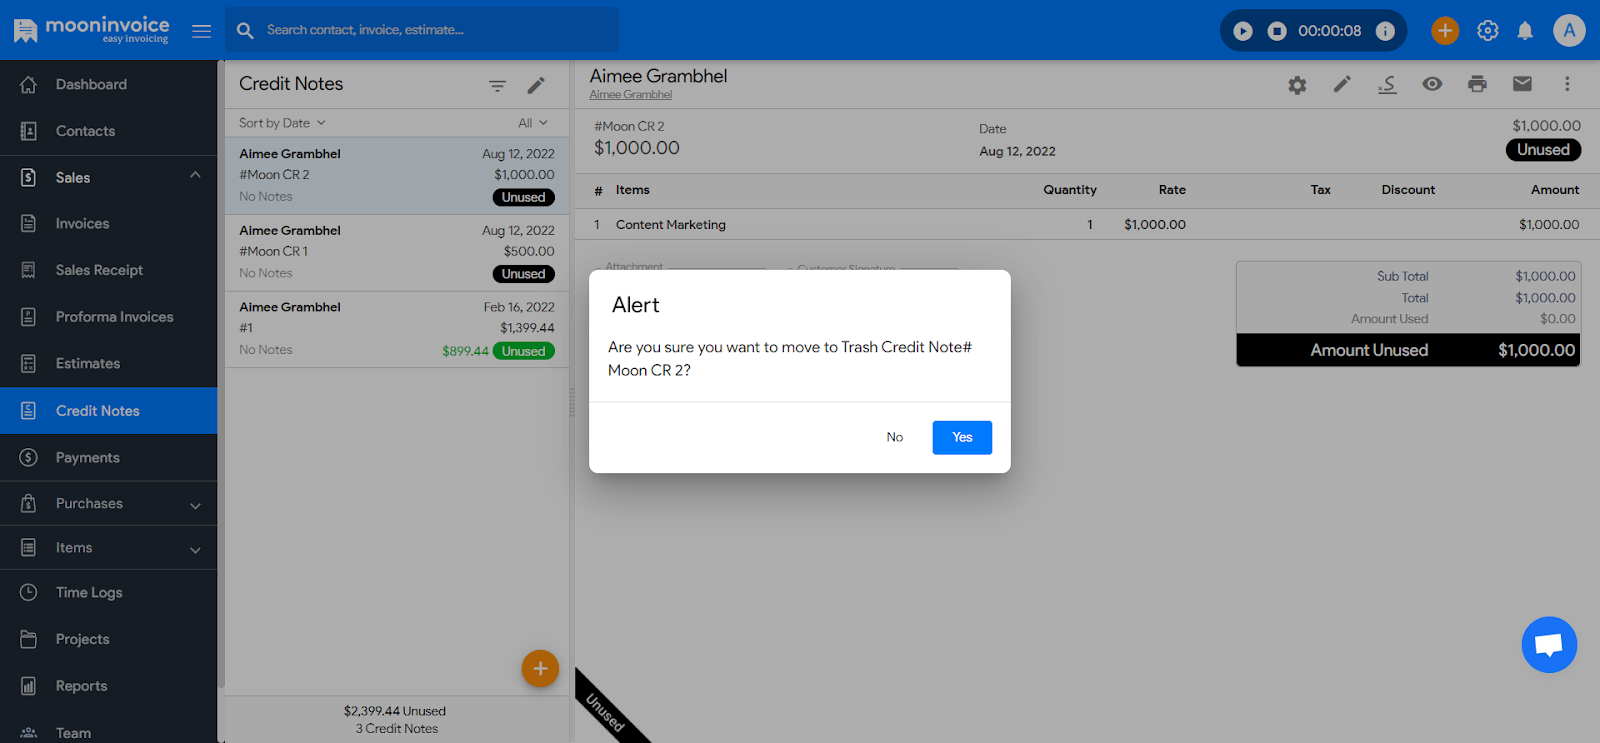Open Estimates page
The height and width of the screenshot is (743, 1600).
coord(108,364)
